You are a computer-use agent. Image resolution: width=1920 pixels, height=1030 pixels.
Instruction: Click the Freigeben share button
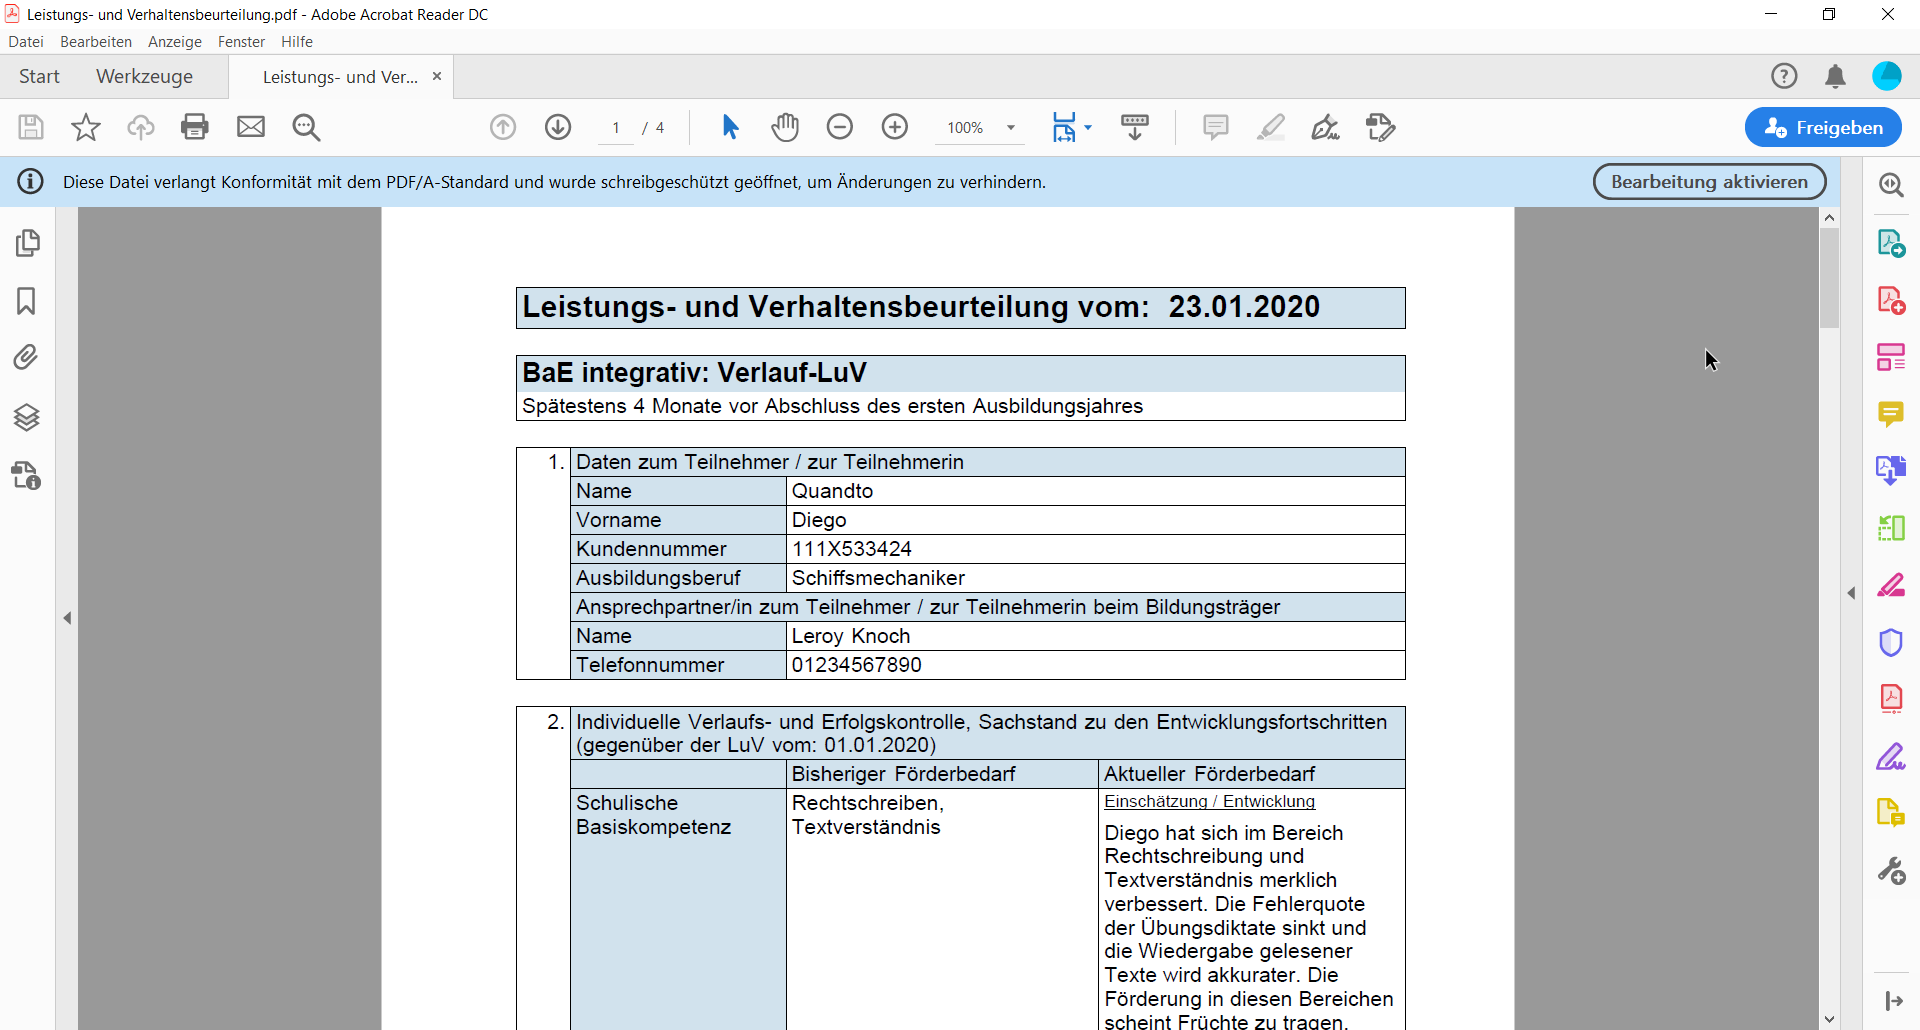pos(1823,127)
